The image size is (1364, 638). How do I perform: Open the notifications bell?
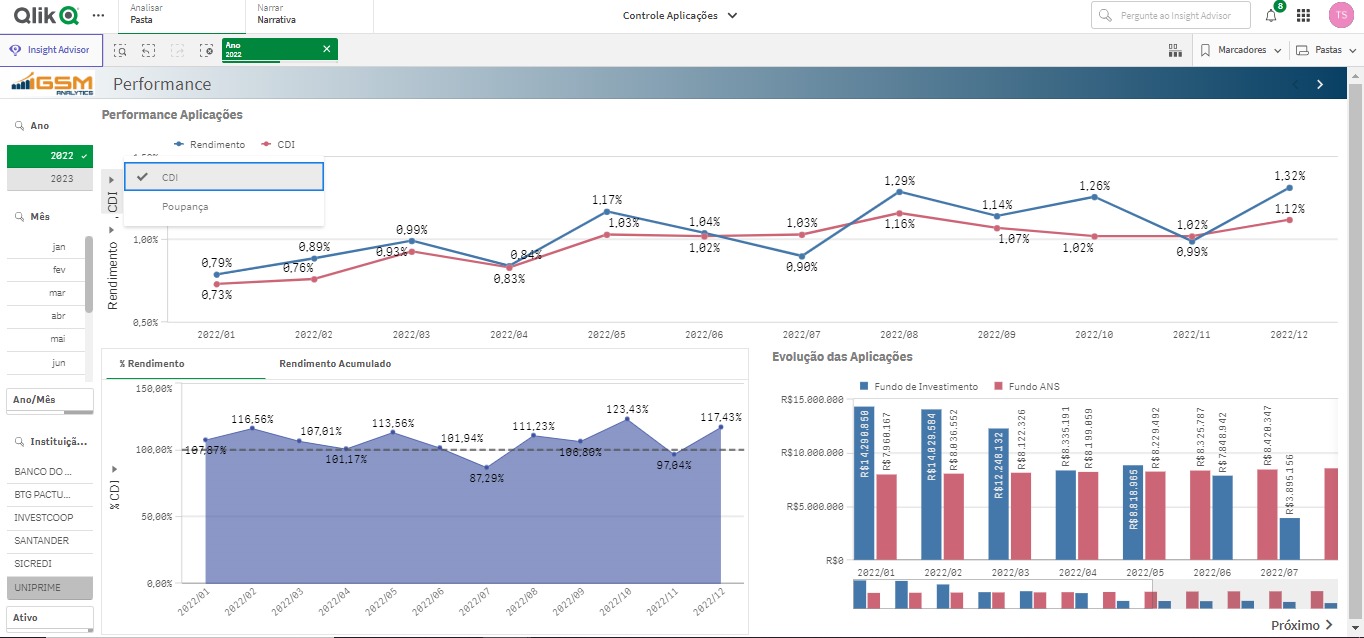click(x=1271, y=16)
